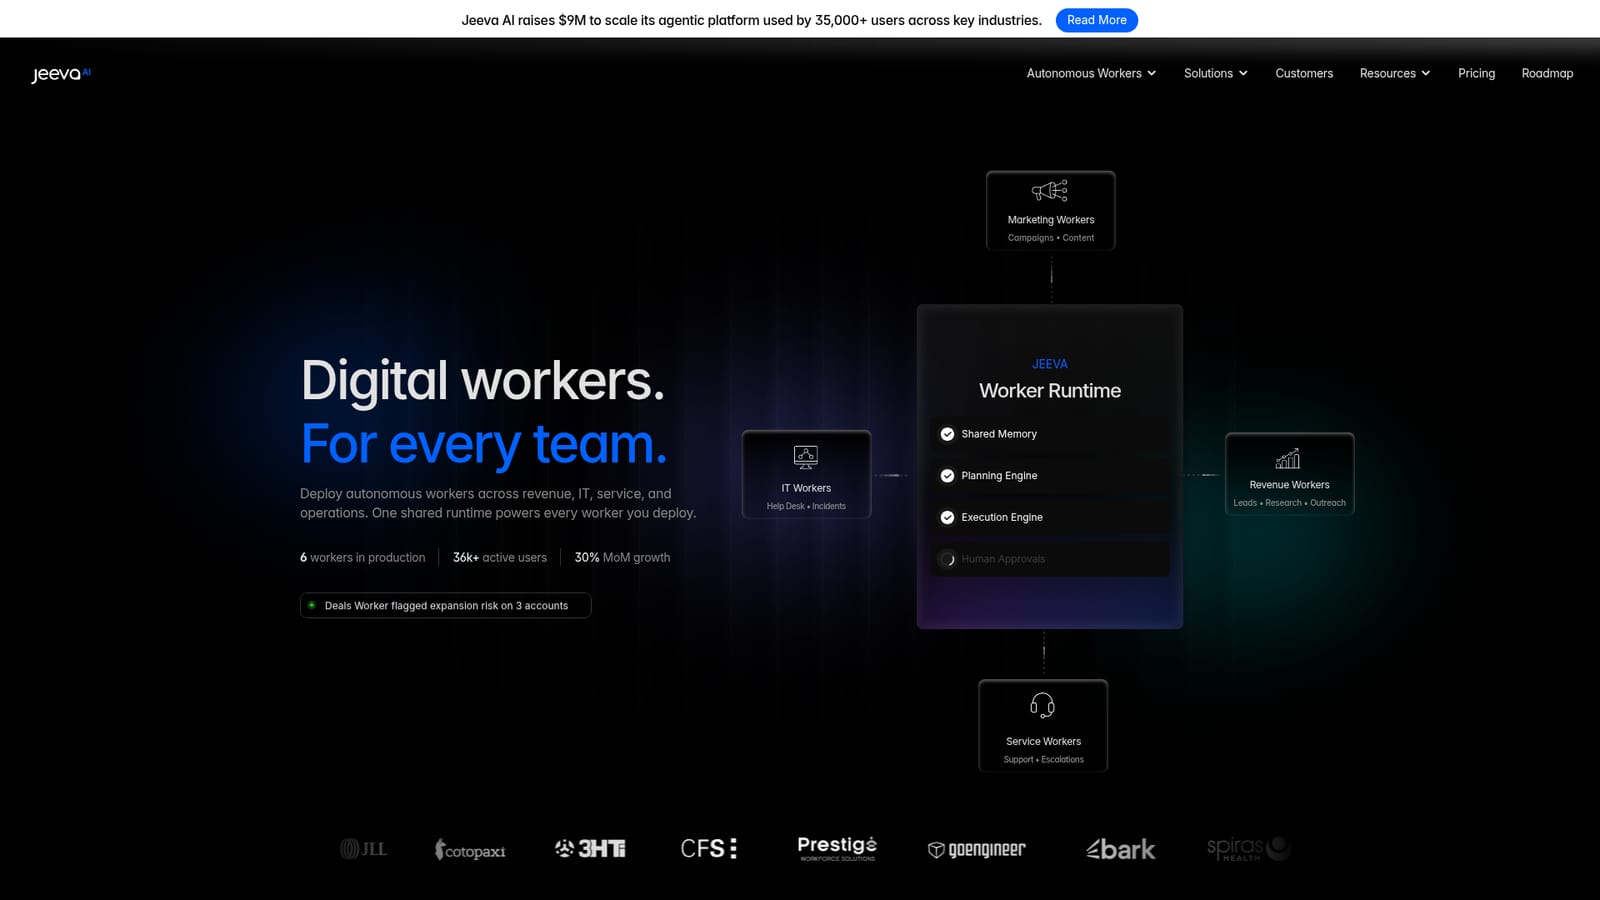This screenshot has width=1600, height=900.
Task: Click the 'Digital workers.' headline
Action: (483, 381)
